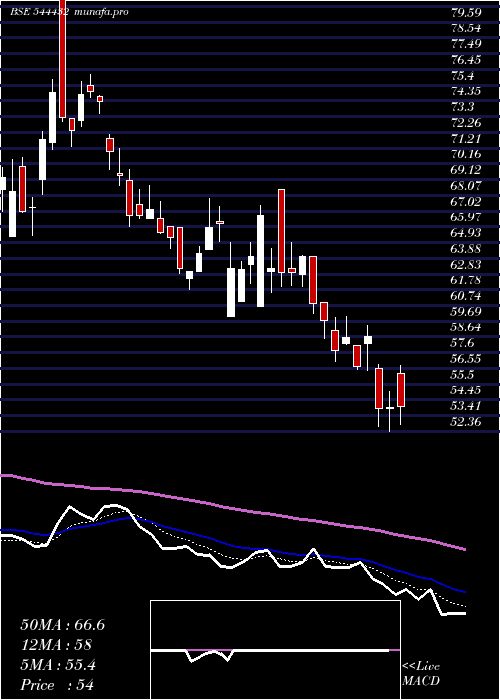Click the 65.97 price axis label
The height and width of the screenshot is (700, 500).
click(x=467, y=217)
